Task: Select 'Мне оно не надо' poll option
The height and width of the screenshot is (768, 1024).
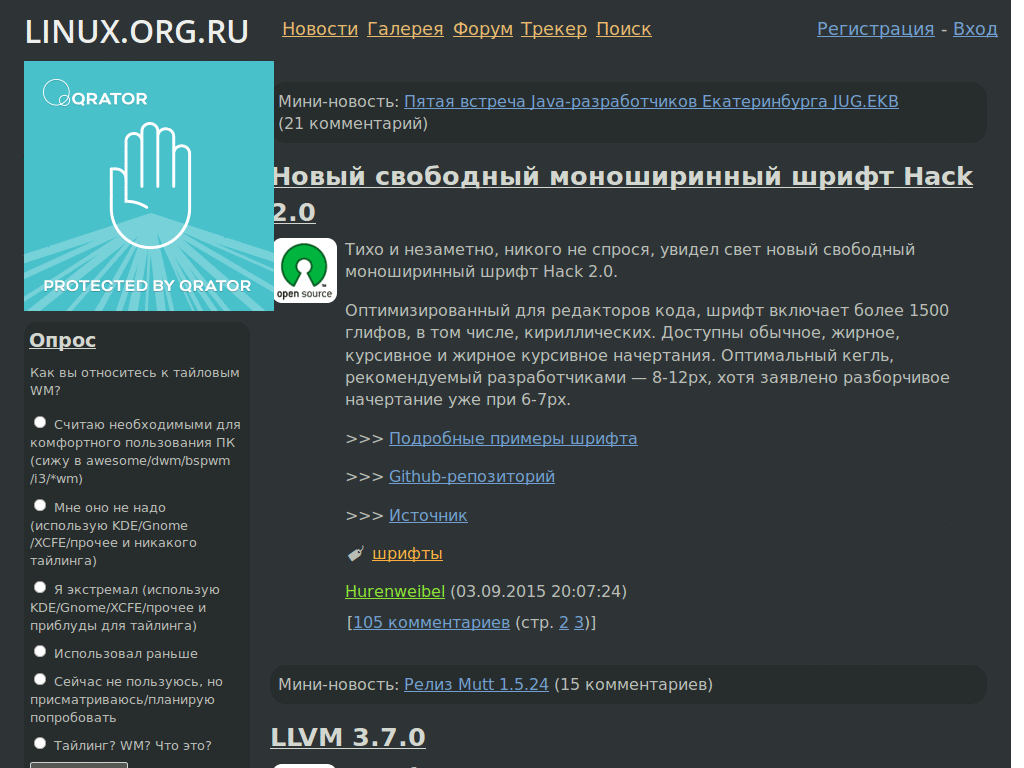Action: (40, 505)
